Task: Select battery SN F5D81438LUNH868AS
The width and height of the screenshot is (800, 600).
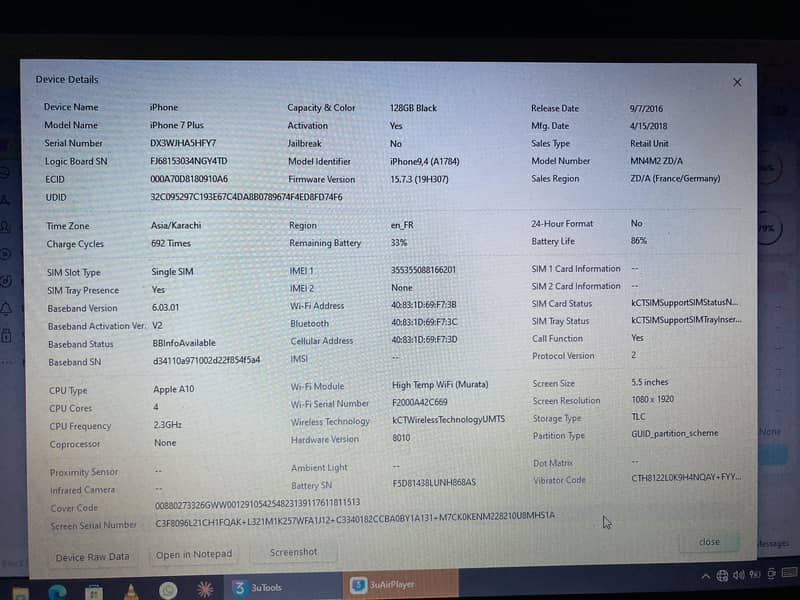Action: point(434,482)
